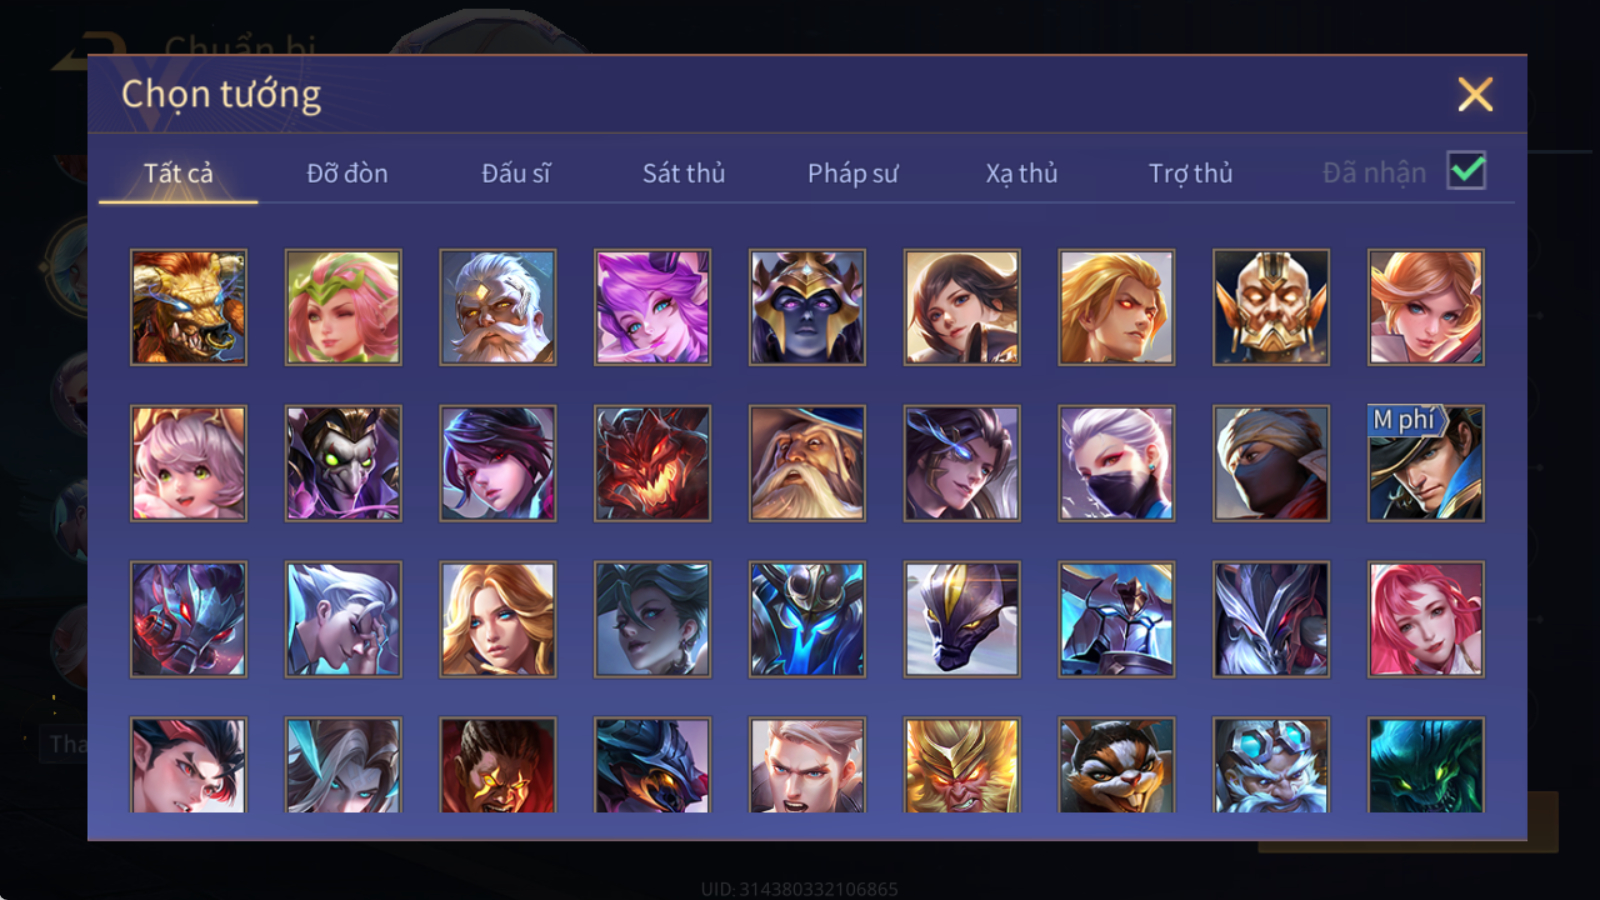Pick the golden Monkey King hero portrait

coord(962,765)
